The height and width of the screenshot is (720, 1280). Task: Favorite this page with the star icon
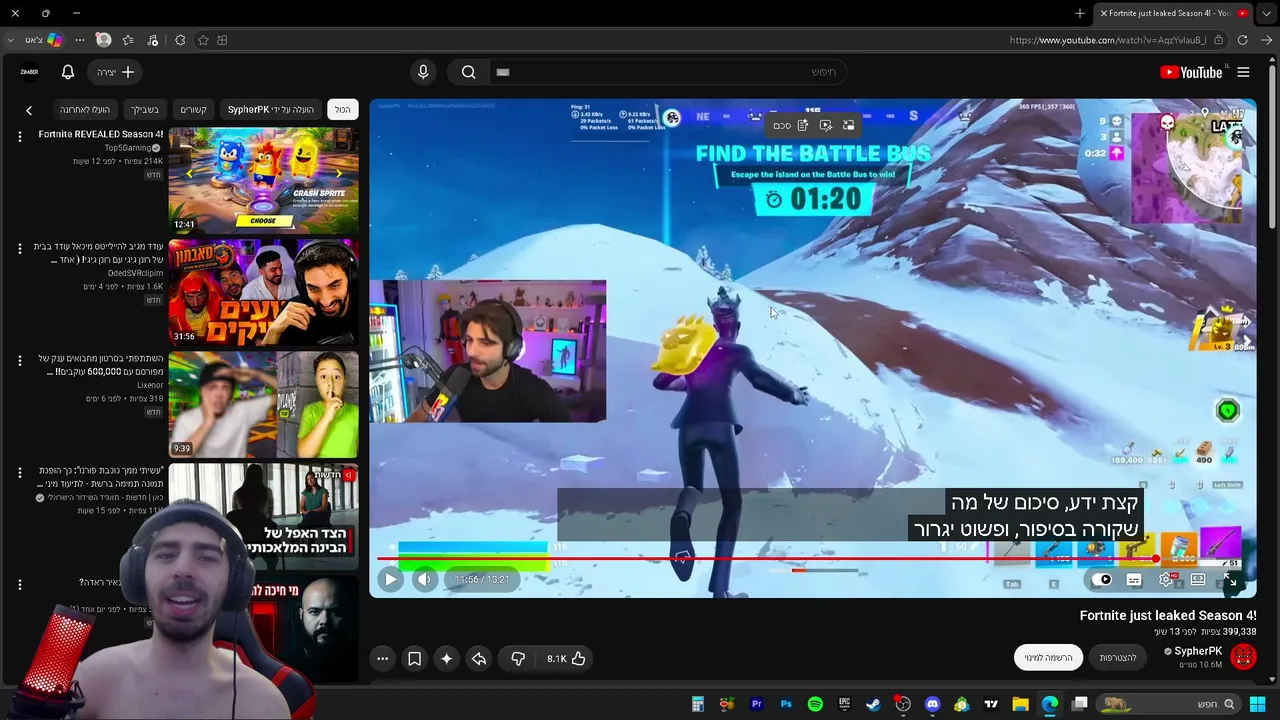click(x=203, y=40)
